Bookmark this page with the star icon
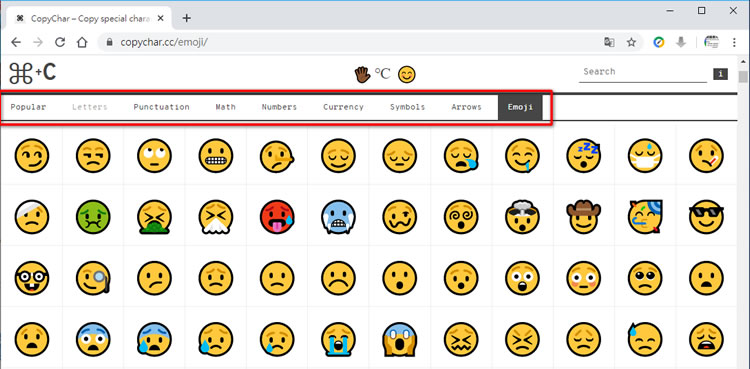Screen dimensions: 750x369 click(631, 43)
